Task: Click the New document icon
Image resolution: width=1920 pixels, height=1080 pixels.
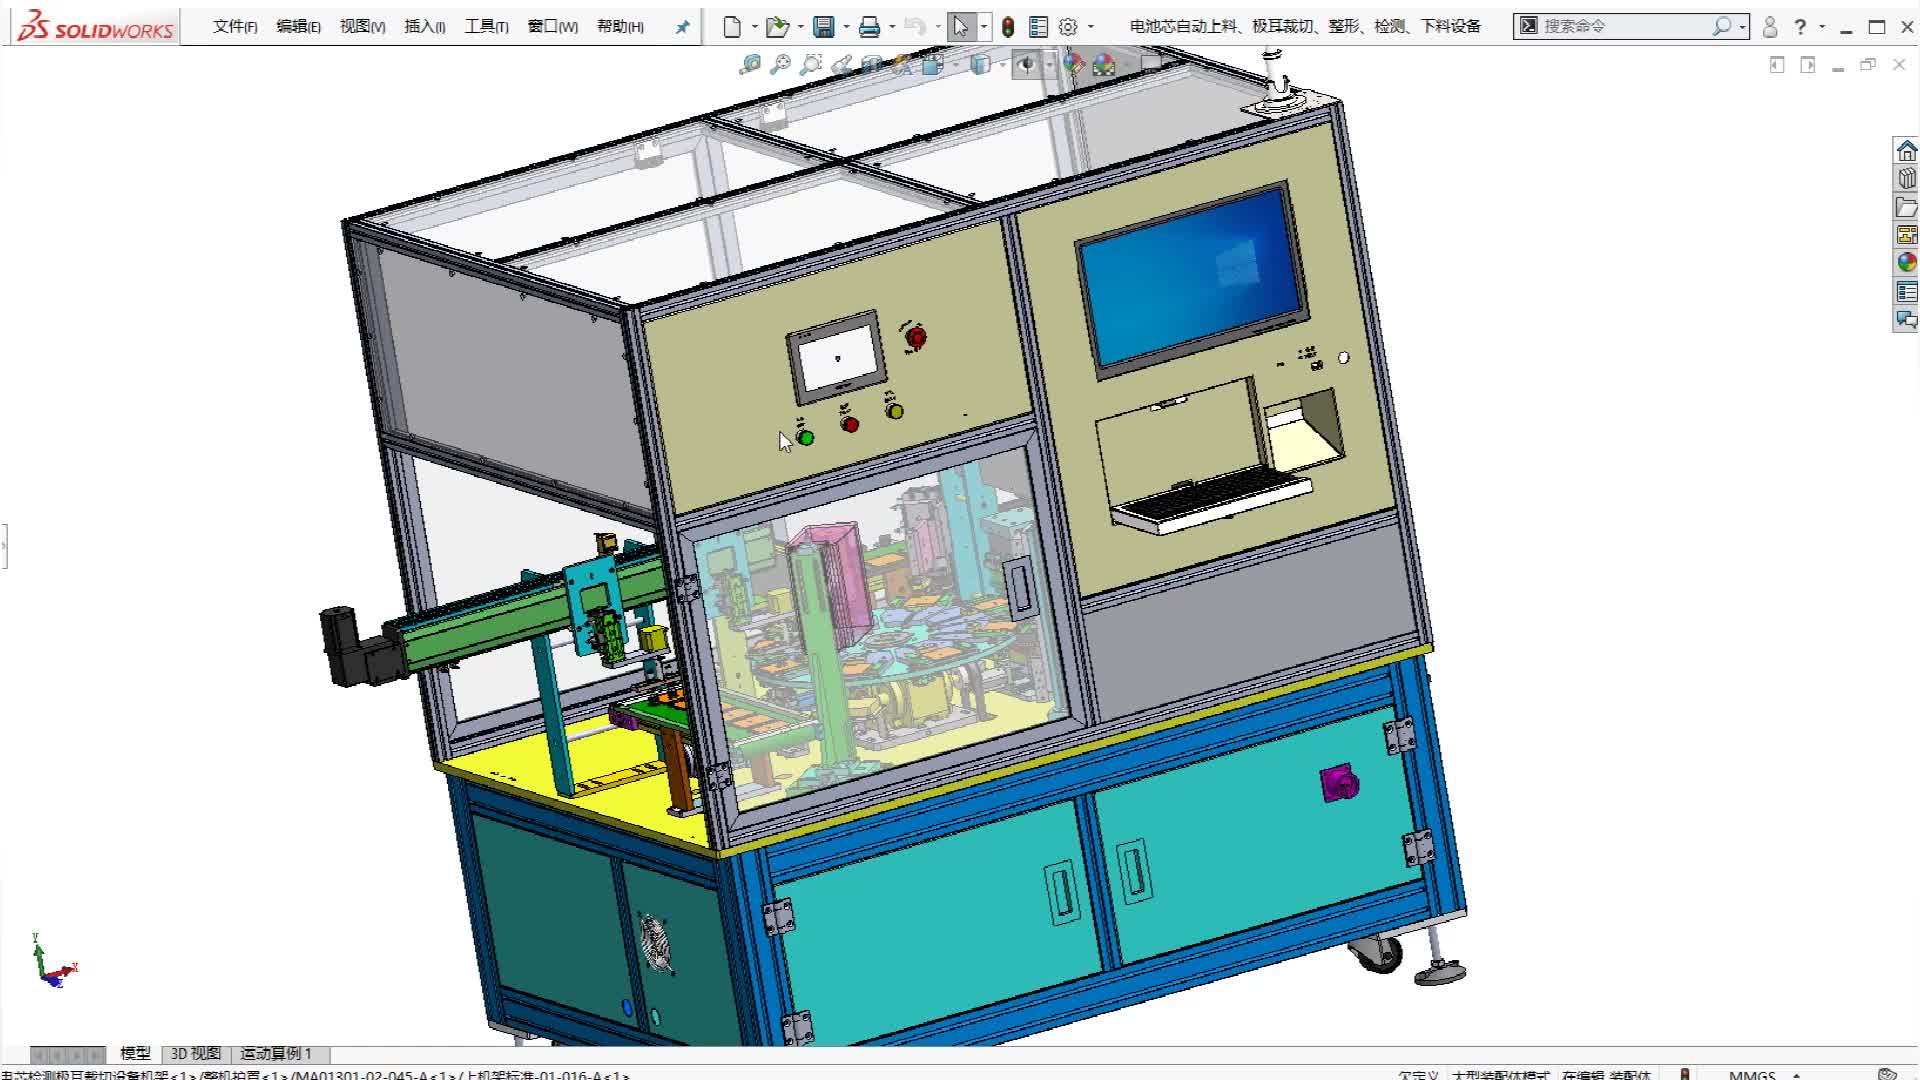Action: [x=732, y=27]
